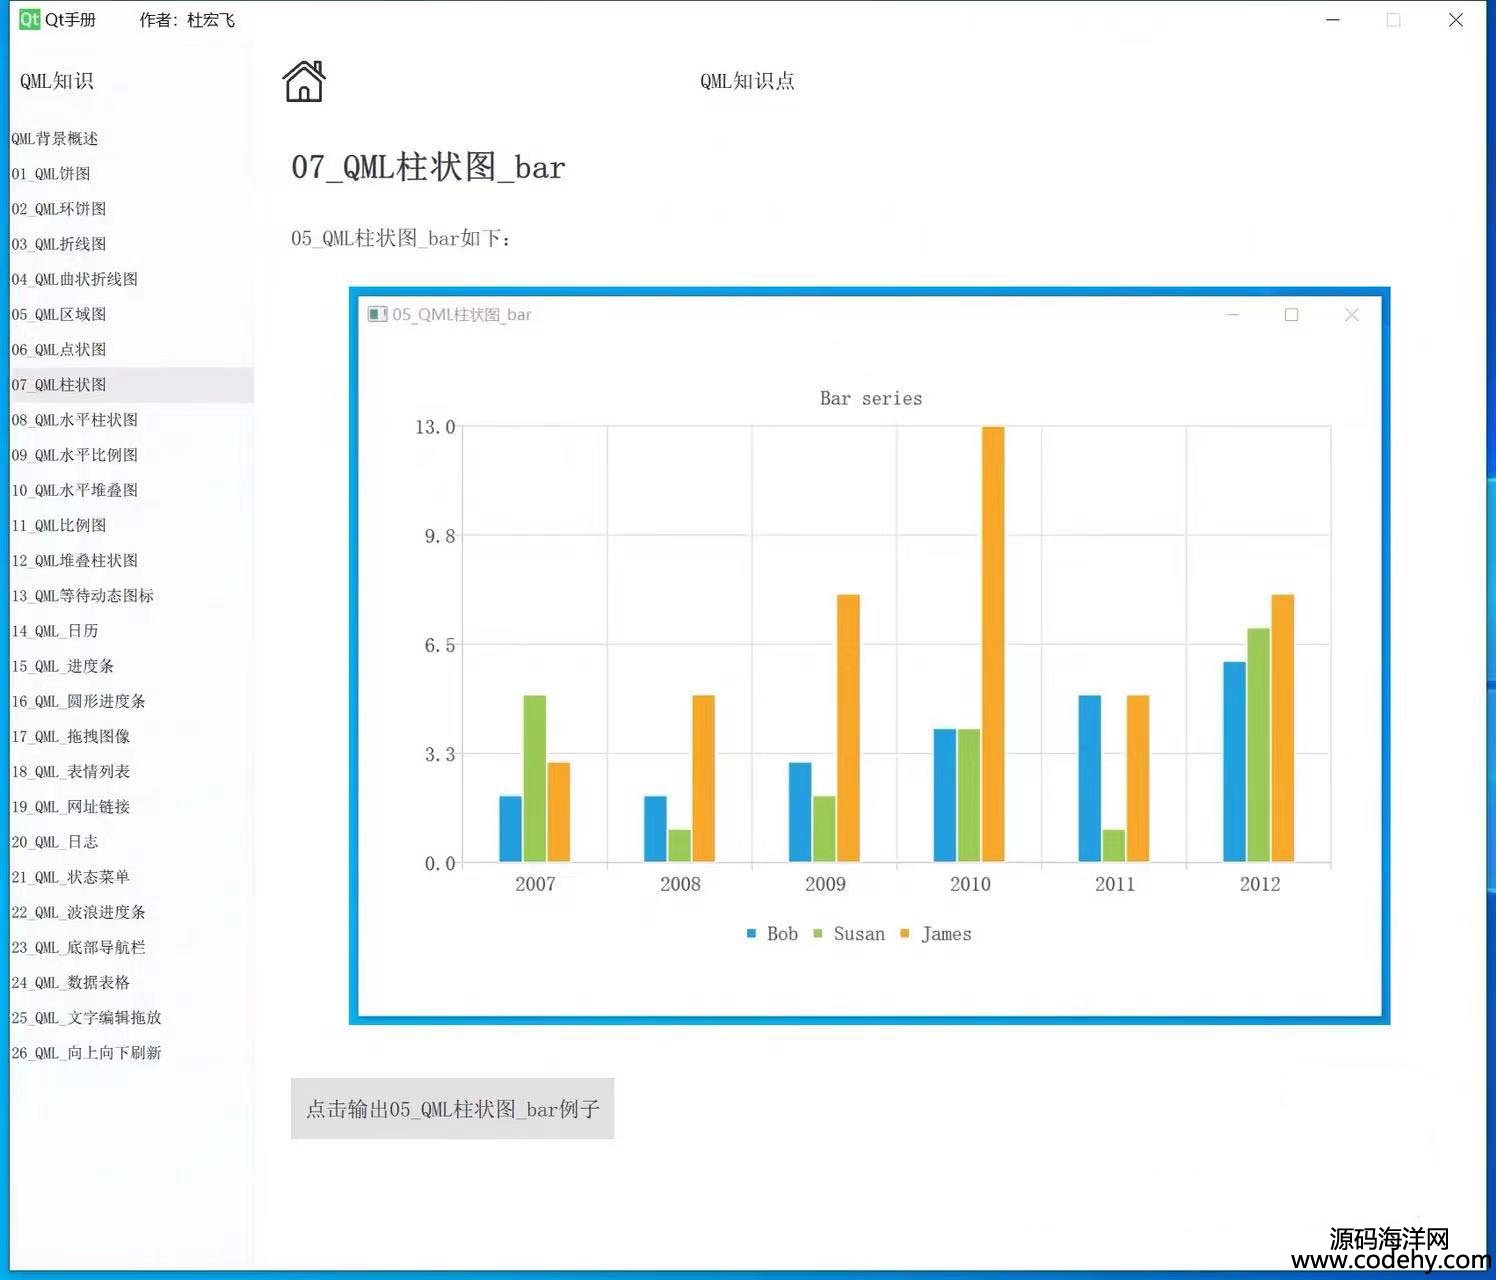Open 01_QML饼图 in the sidebar
Viewport: 1496px width, 1280px height.
(x=51, y=174)
